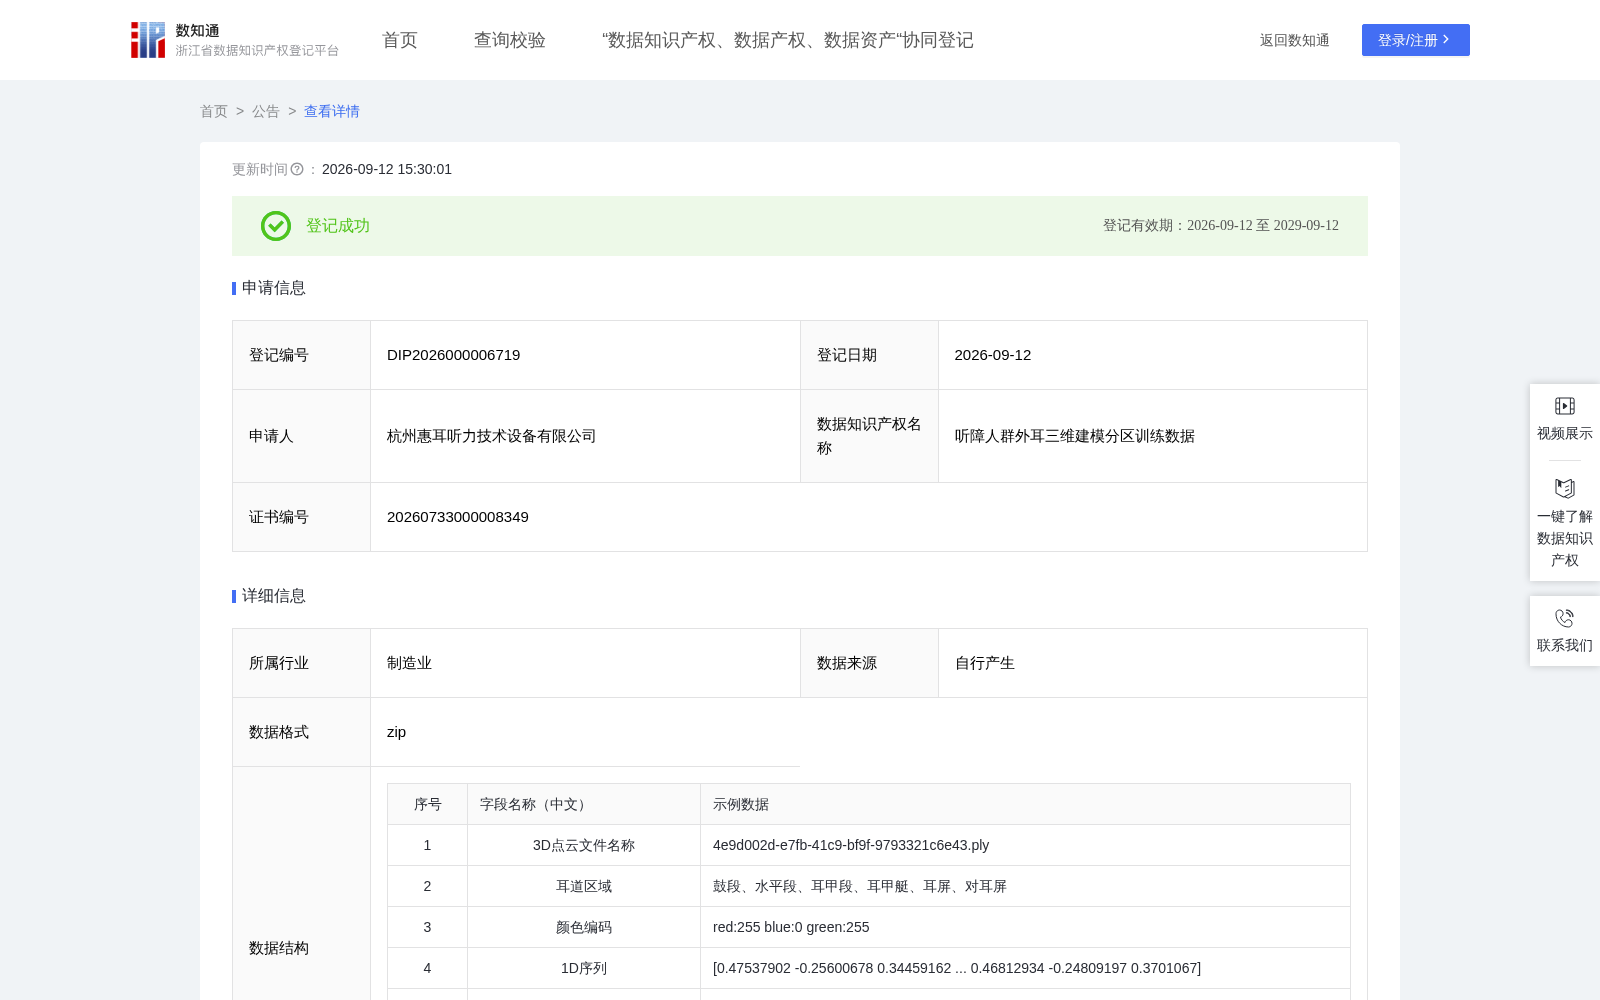
Task: Go to the 首页 navigation tab
Action: 400,40
